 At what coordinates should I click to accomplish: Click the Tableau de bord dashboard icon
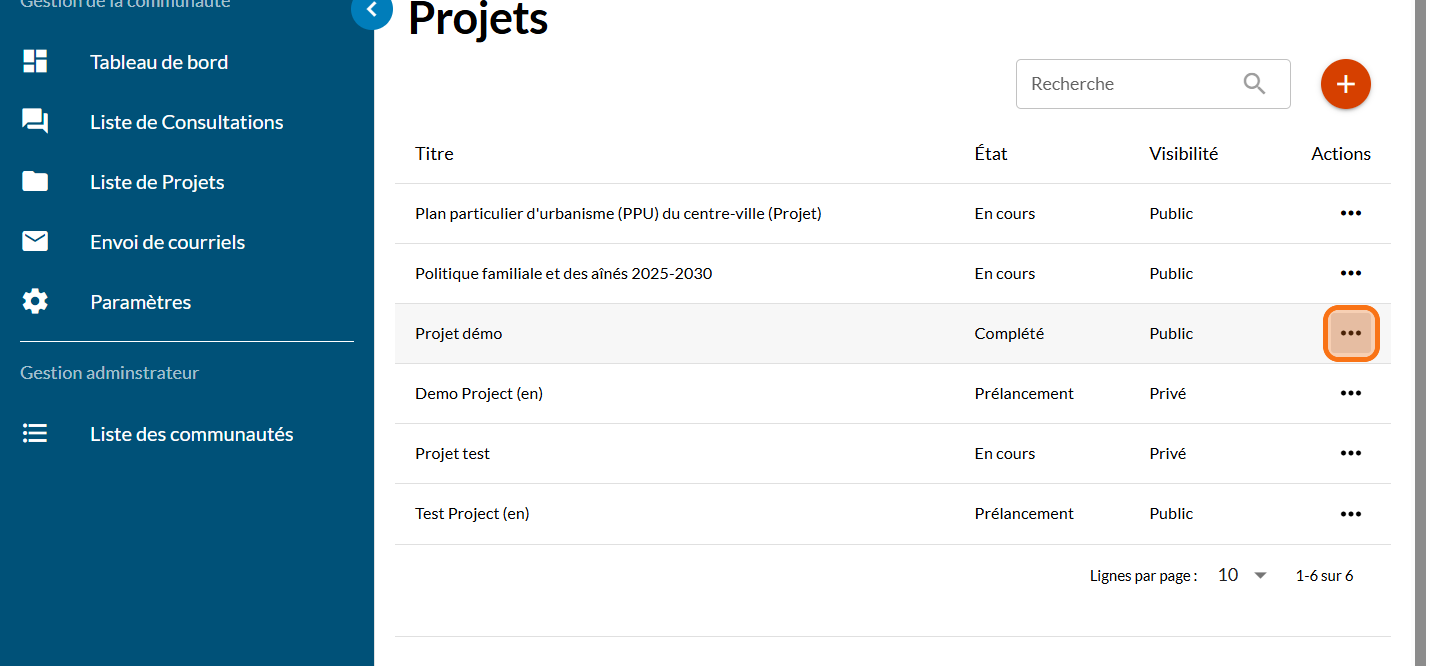pyautogui.click(x=35, y=61)
